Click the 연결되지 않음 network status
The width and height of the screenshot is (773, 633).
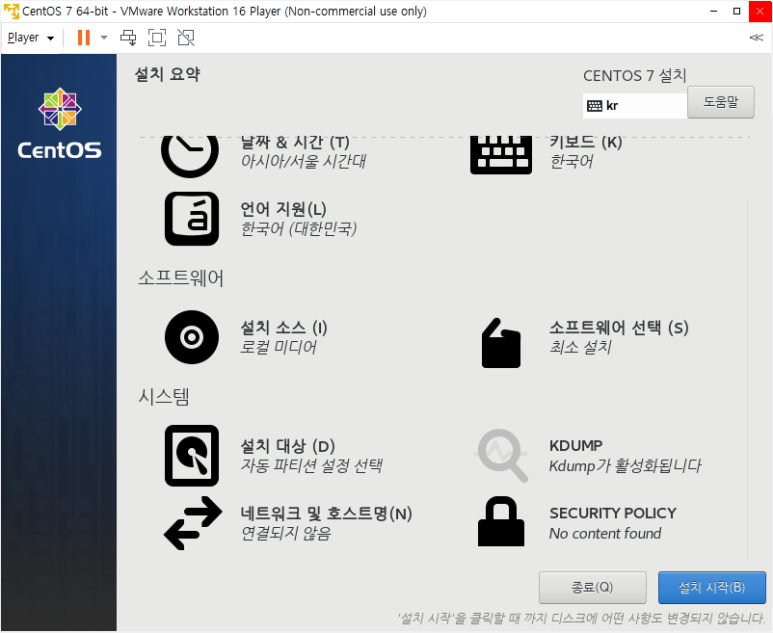tap(285, 533)
